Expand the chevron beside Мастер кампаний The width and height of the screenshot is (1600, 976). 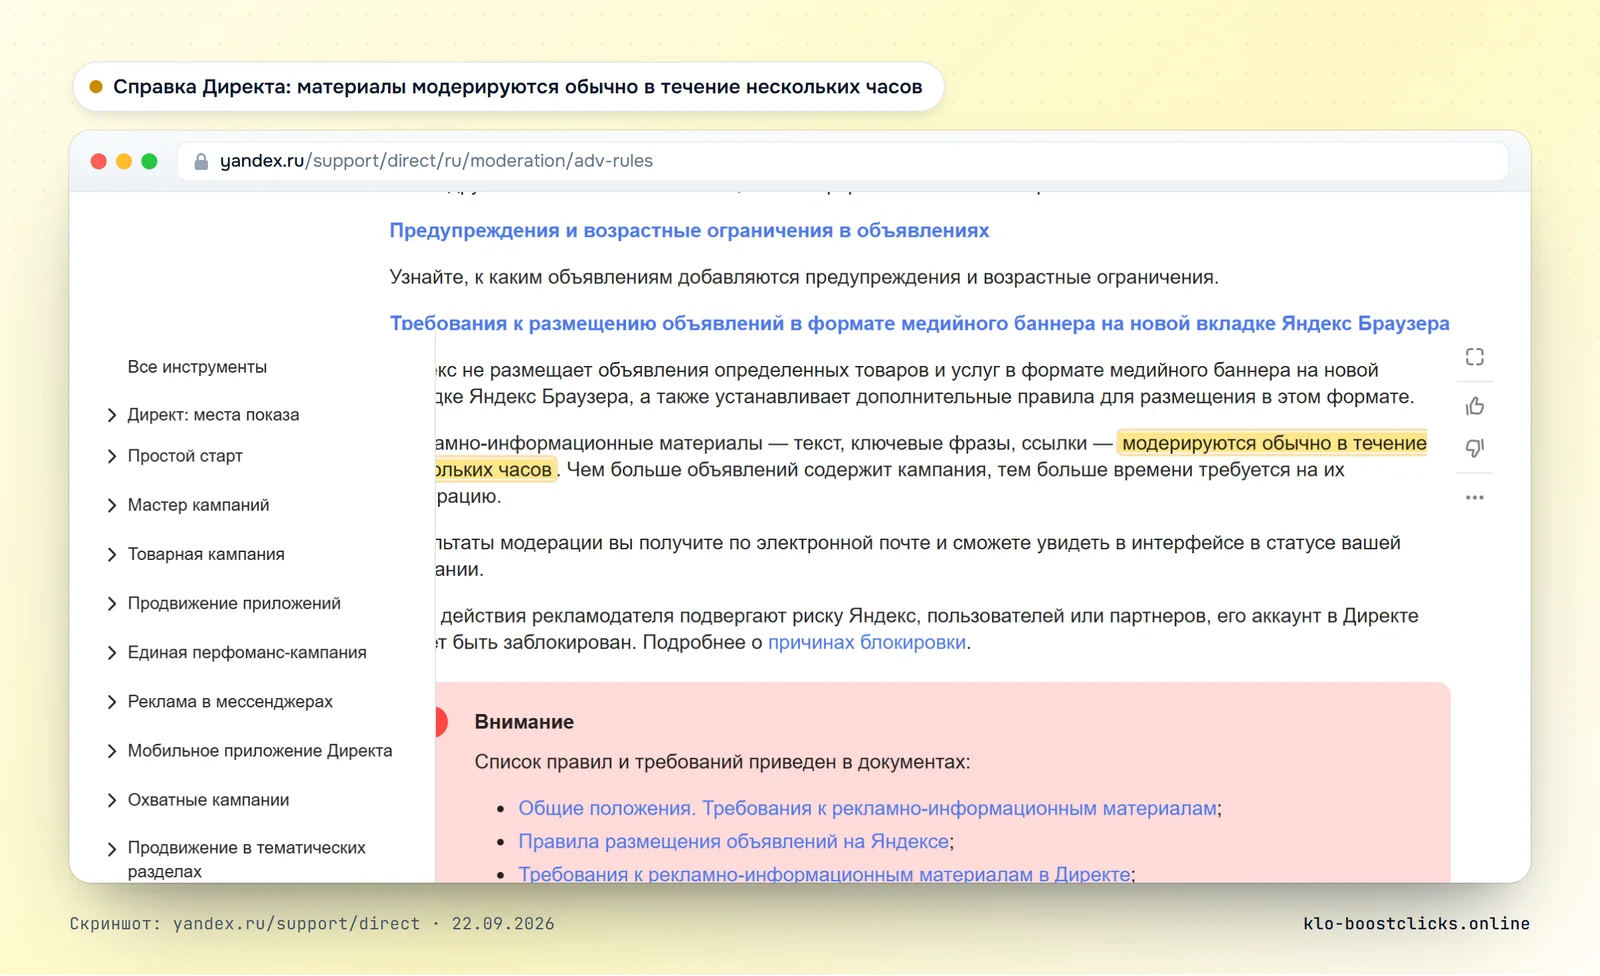(x=111, y=505)
